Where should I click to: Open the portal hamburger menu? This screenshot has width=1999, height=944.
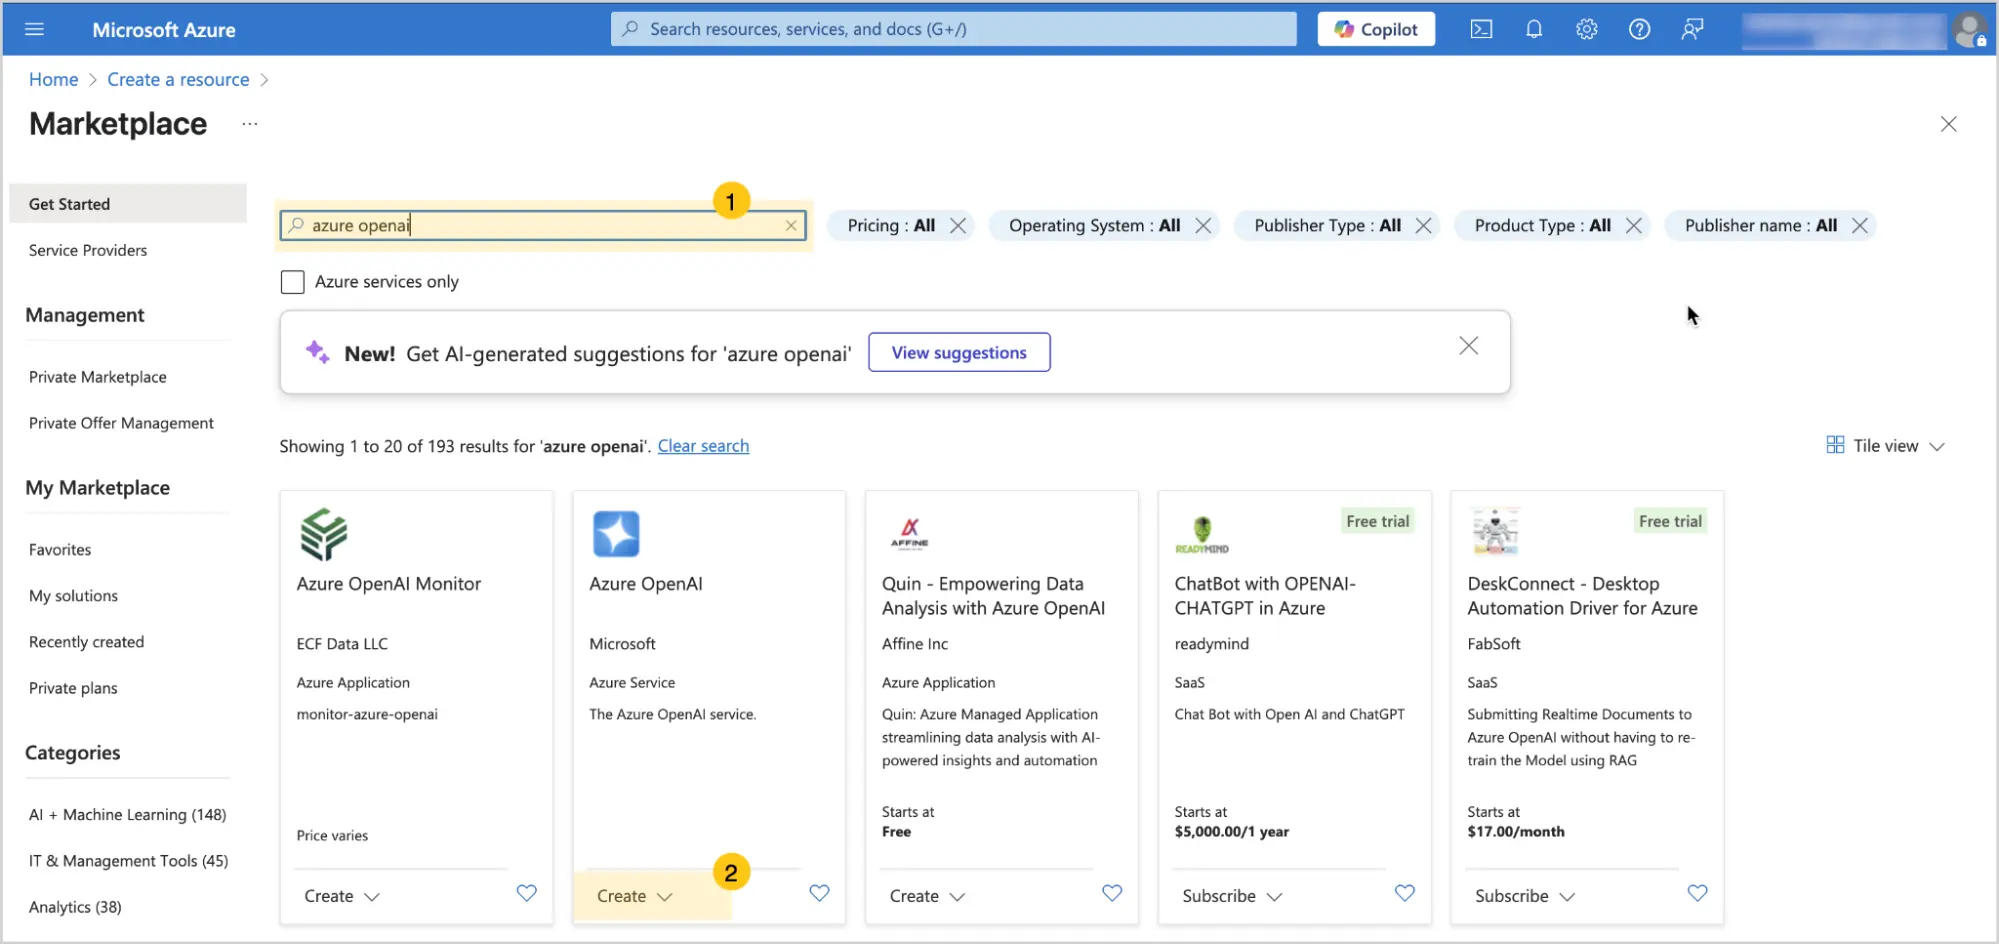[34, 29]
